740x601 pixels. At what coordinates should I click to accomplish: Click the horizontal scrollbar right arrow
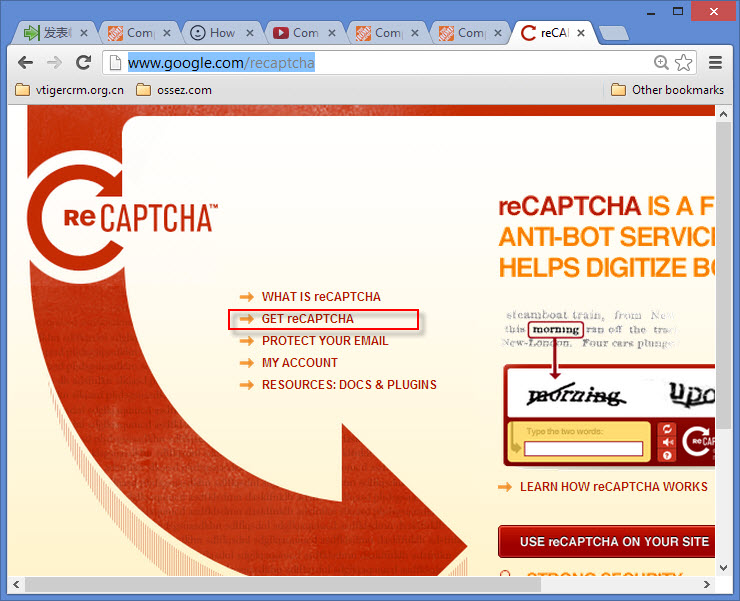[x=706, y=584]
